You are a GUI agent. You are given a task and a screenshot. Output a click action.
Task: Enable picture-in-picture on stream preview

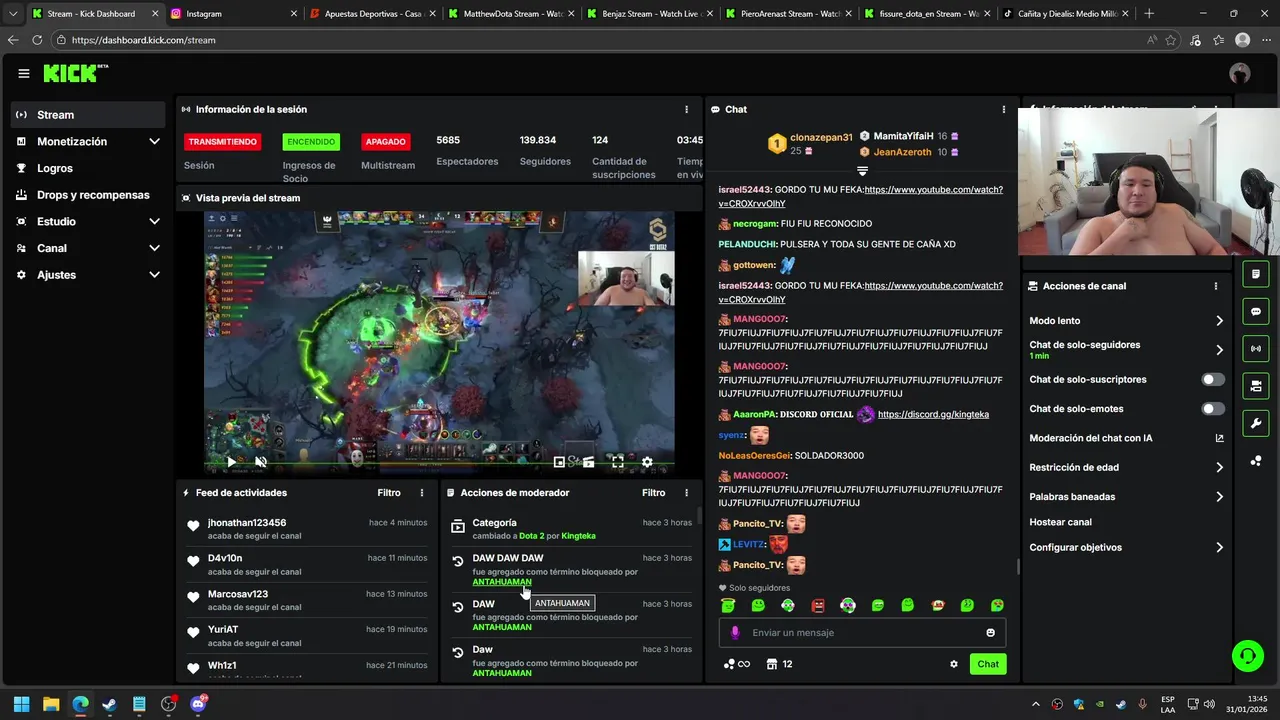pyautogui.click(x=559, y=462)
